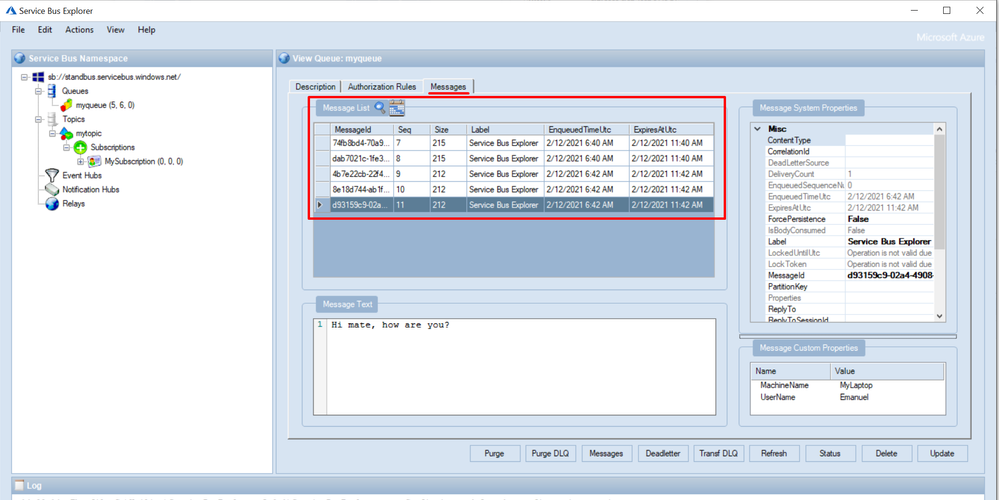The width and height of the screenshot is (999, 500).
Task: Click the Messages button at the bottom
Action: pyautogui.click(x=607, y=454)
